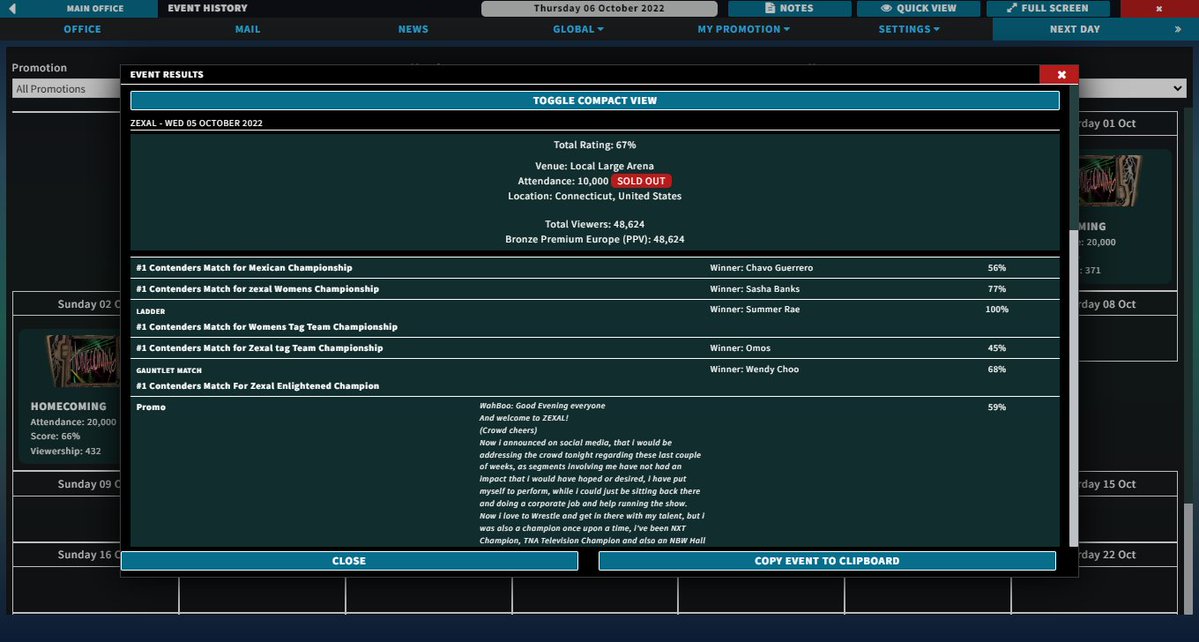
Task: Click the Event Results vertical scrollbar
Action: point(1073,387)
